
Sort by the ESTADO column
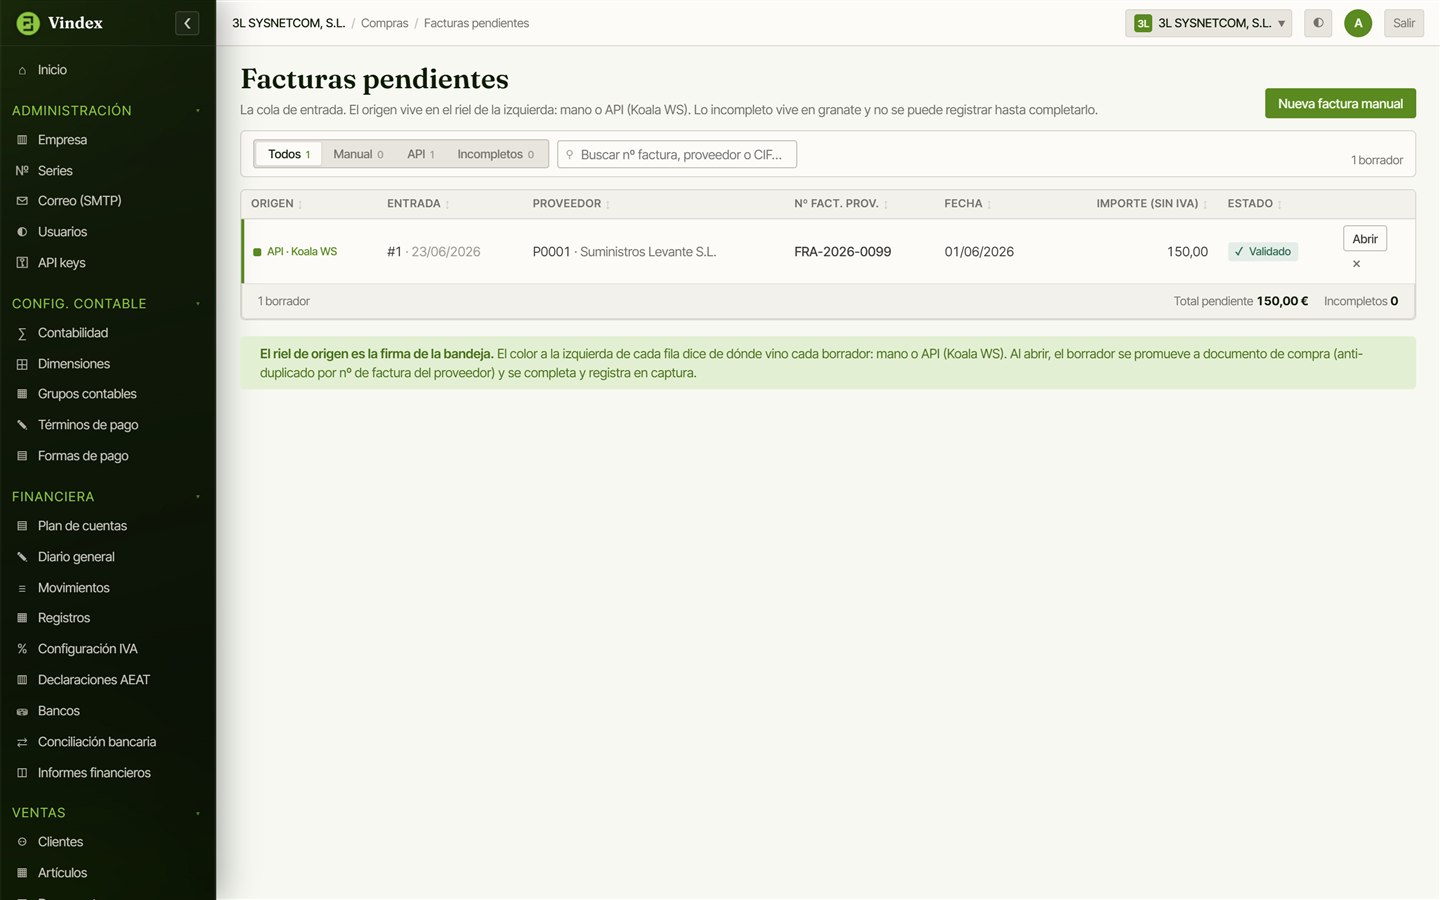(1255, 204)
